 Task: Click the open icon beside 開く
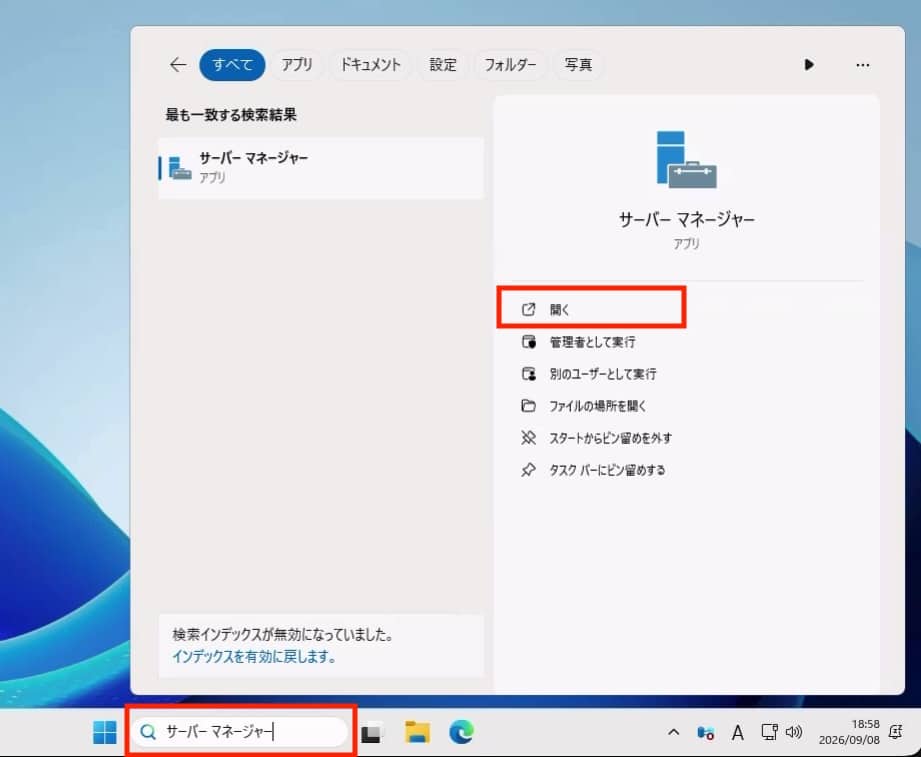point(529,309)
